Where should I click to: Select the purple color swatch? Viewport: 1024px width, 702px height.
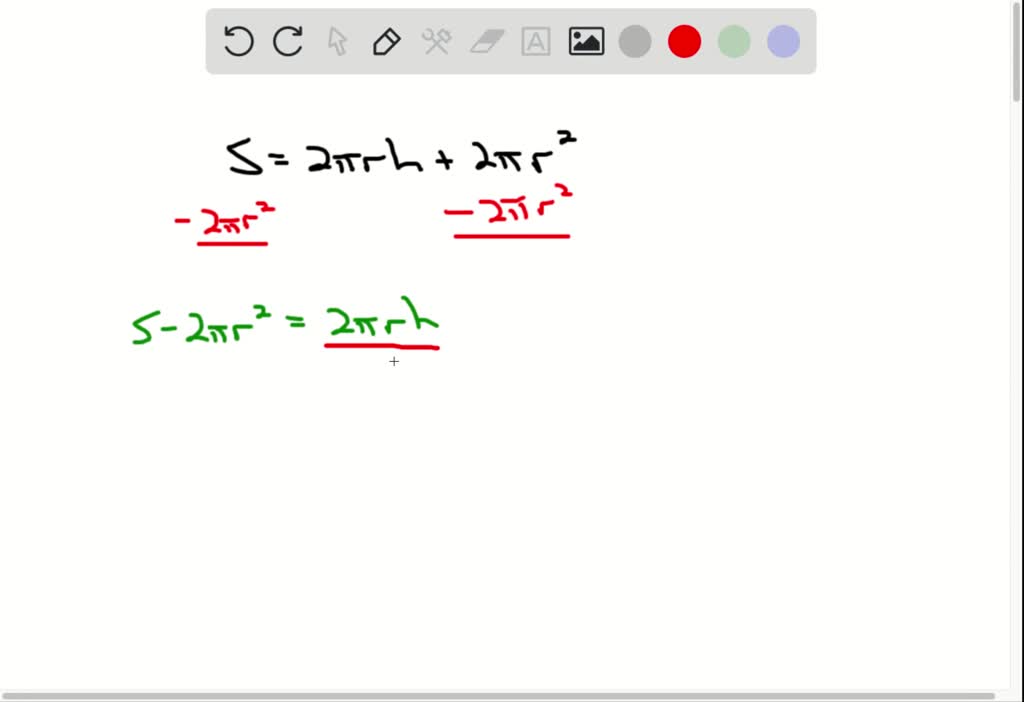click(782, 41)
